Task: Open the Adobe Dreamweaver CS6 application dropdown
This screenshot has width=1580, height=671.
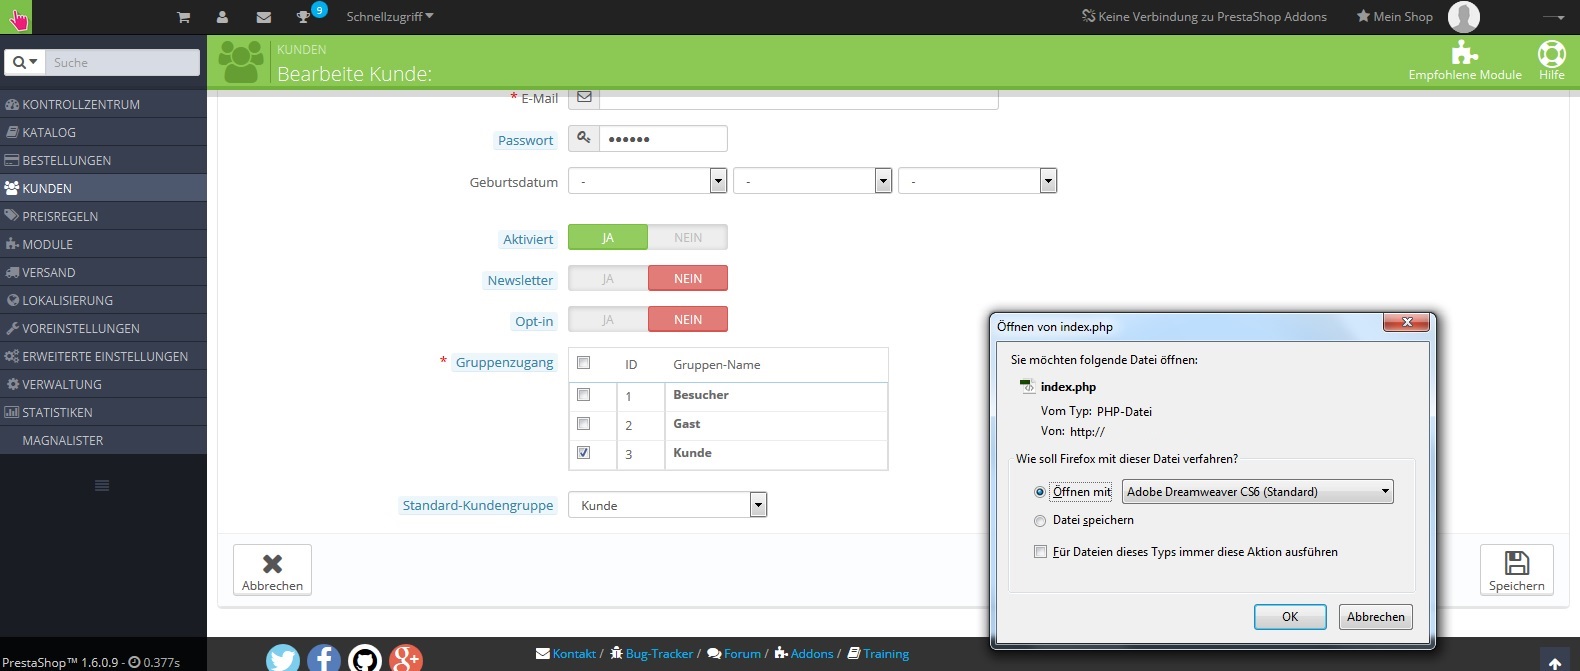Action: pyautogui.click(x=1258, y=491)
